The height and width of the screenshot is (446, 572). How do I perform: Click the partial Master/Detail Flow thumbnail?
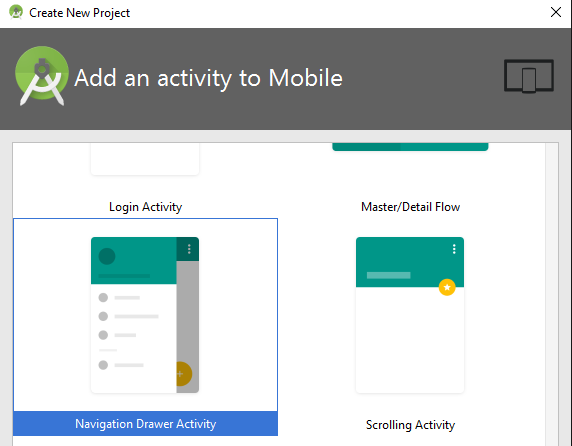pos(410,147)
